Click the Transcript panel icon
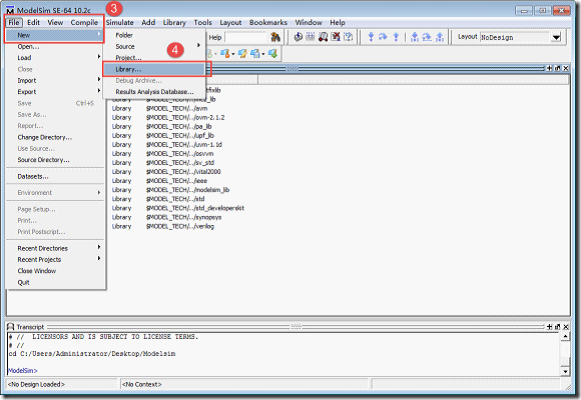The width and height of the screenshot is (581, 400). pyautogui.click(x=11, y=327)
